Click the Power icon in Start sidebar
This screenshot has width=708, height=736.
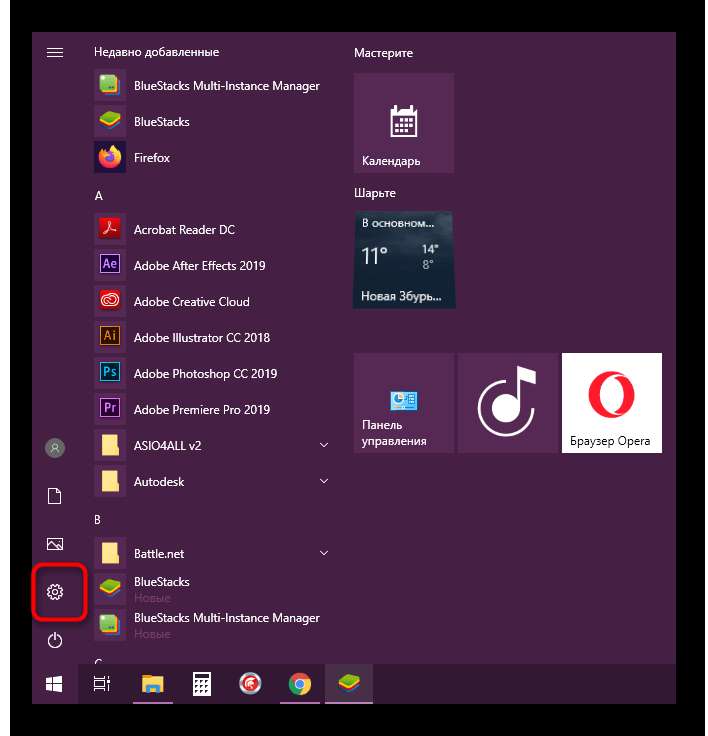[55, 640]
